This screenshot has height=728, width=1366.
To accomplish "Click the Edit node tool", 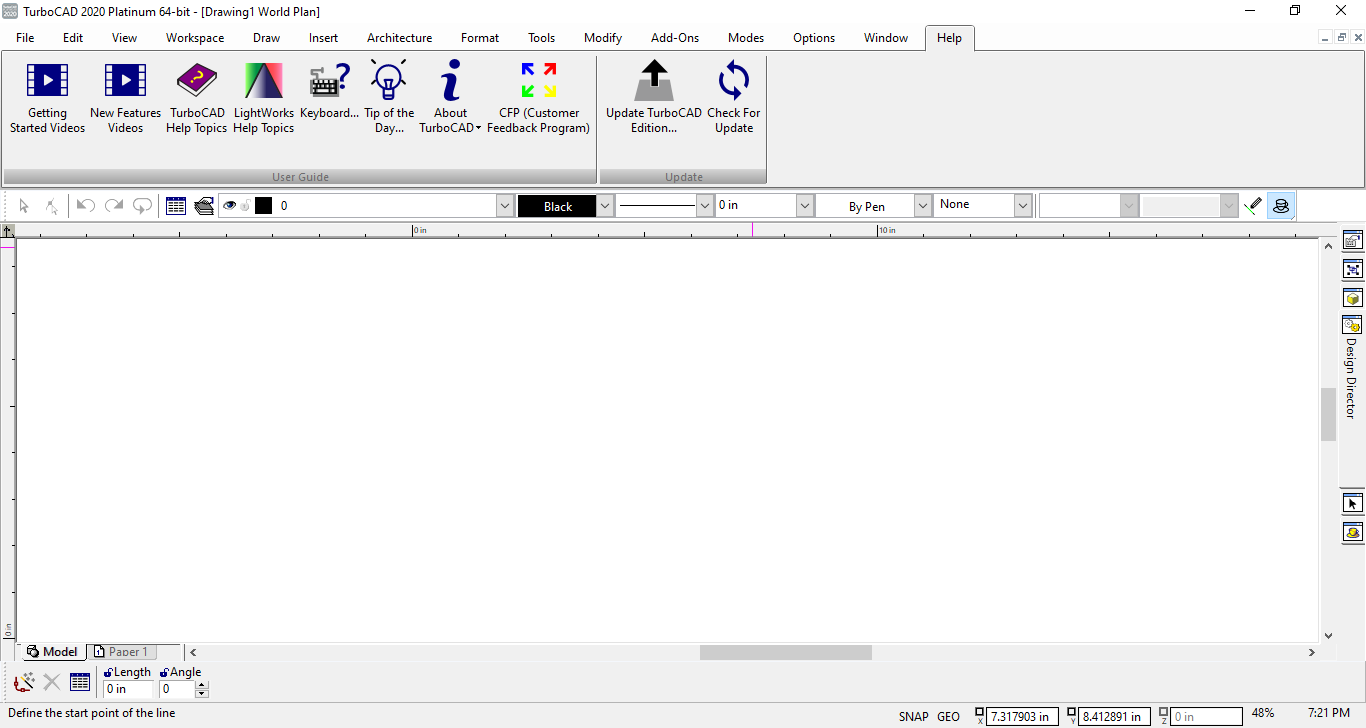I will coord(52,206).
